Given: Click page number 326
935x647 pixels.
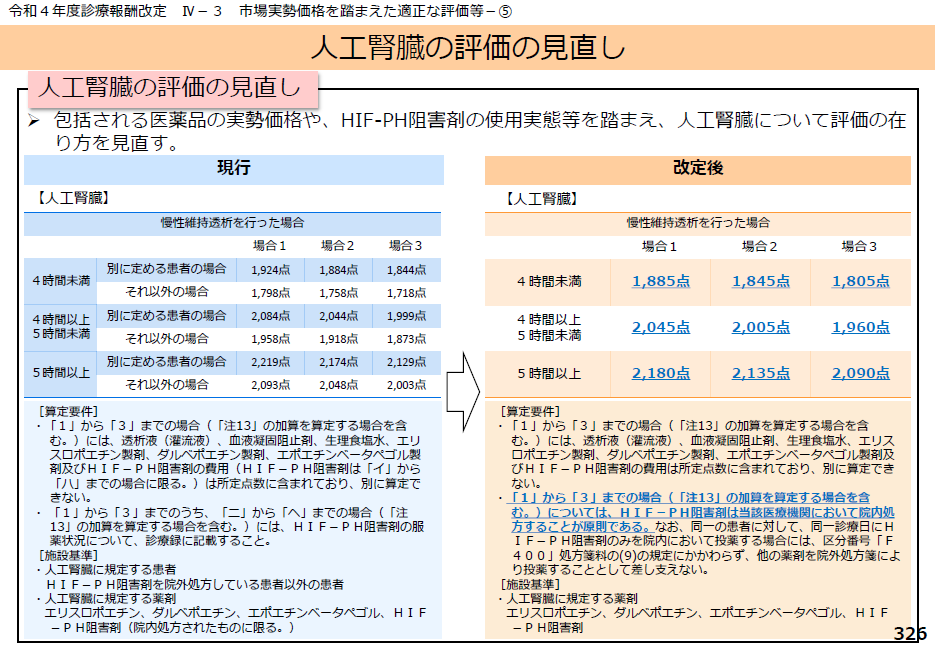Looking at the screenshot, I should 909,634.
